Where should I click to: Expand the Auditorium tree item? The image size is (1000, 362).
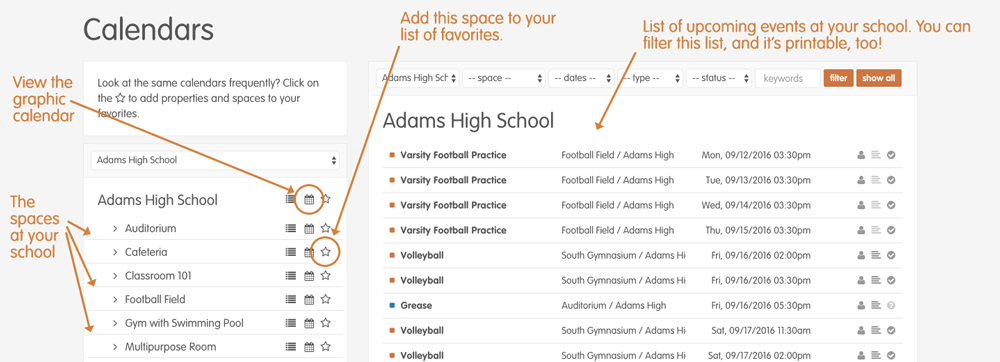pos(115,228)
